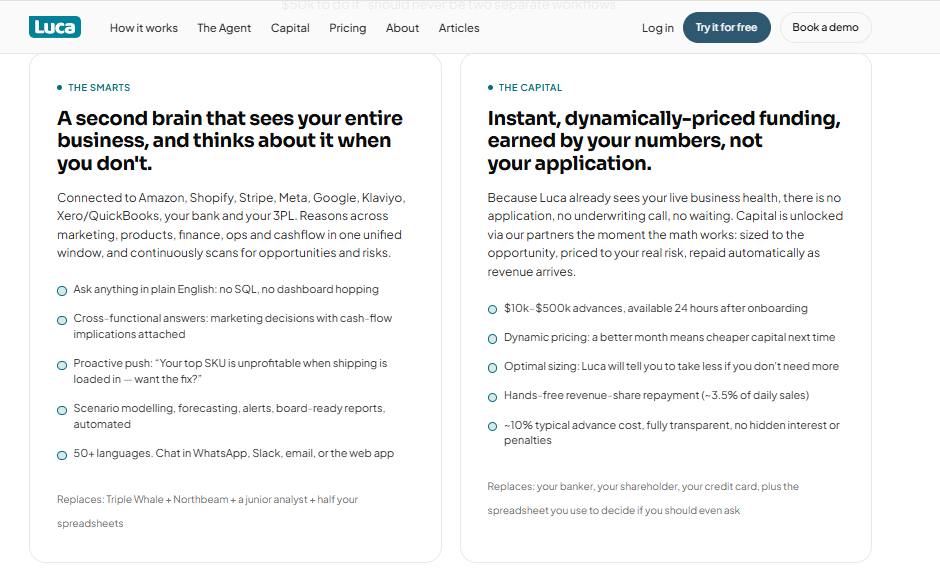
Task: Visit the Articles section
Action: (459, 28)
